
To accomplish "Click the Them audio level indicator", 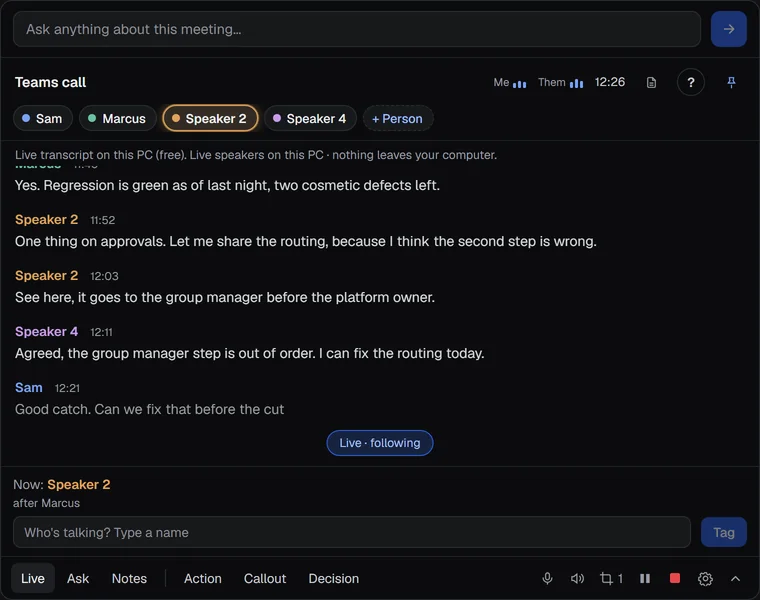I will click(x=560, y=83).
